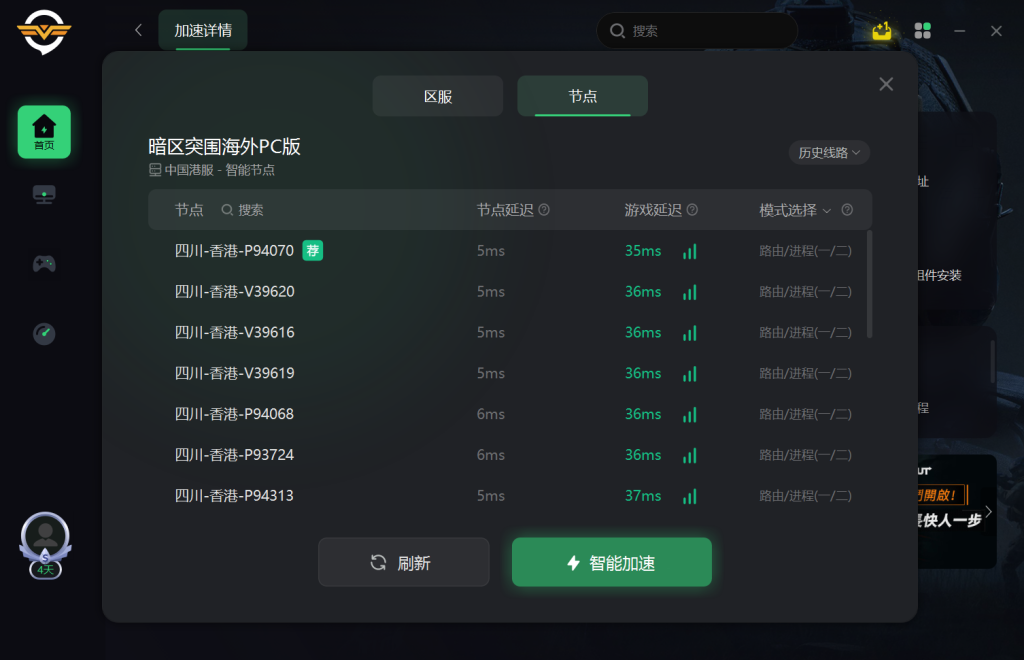Select node 四川-香港-P94070 recommended row
The image size is (1024, 660).
click(510, 251)
